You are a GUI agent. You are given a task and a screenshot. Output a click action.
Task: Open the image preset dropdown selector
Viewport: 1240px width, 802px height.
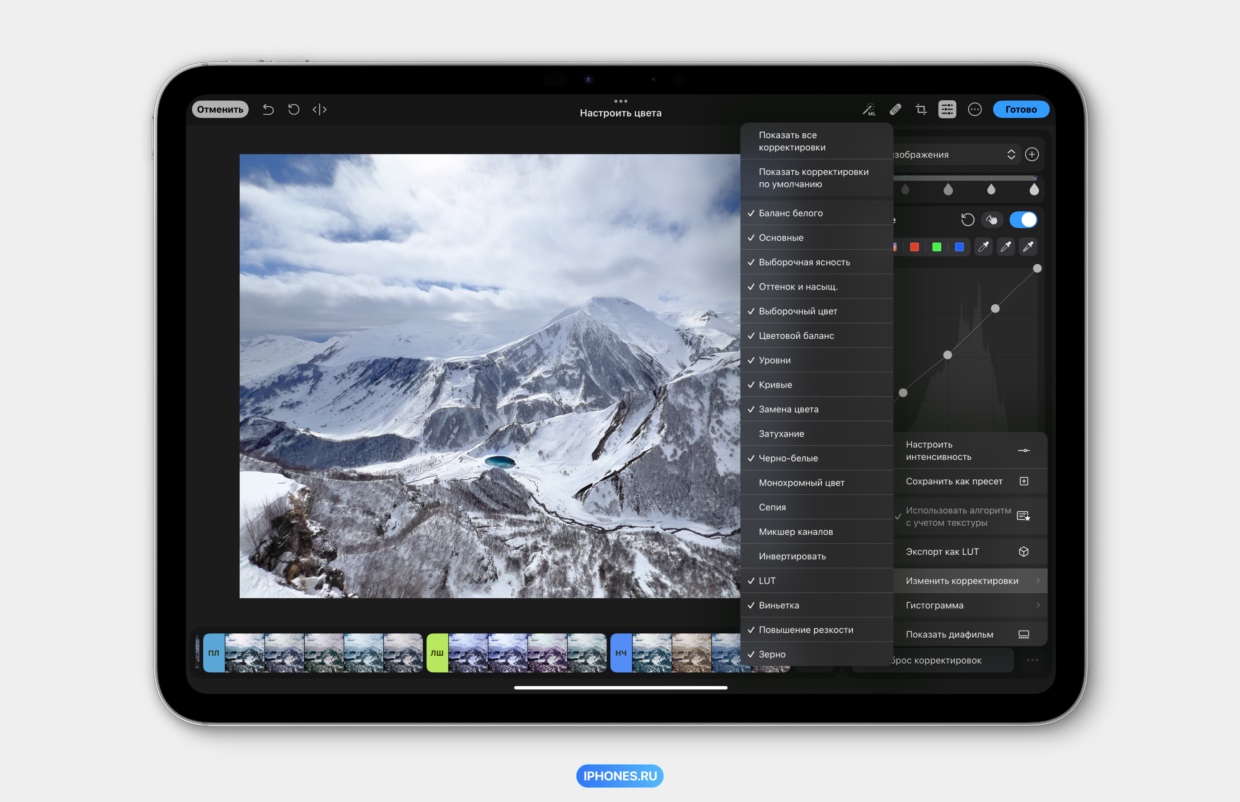[x=957, y=155]
